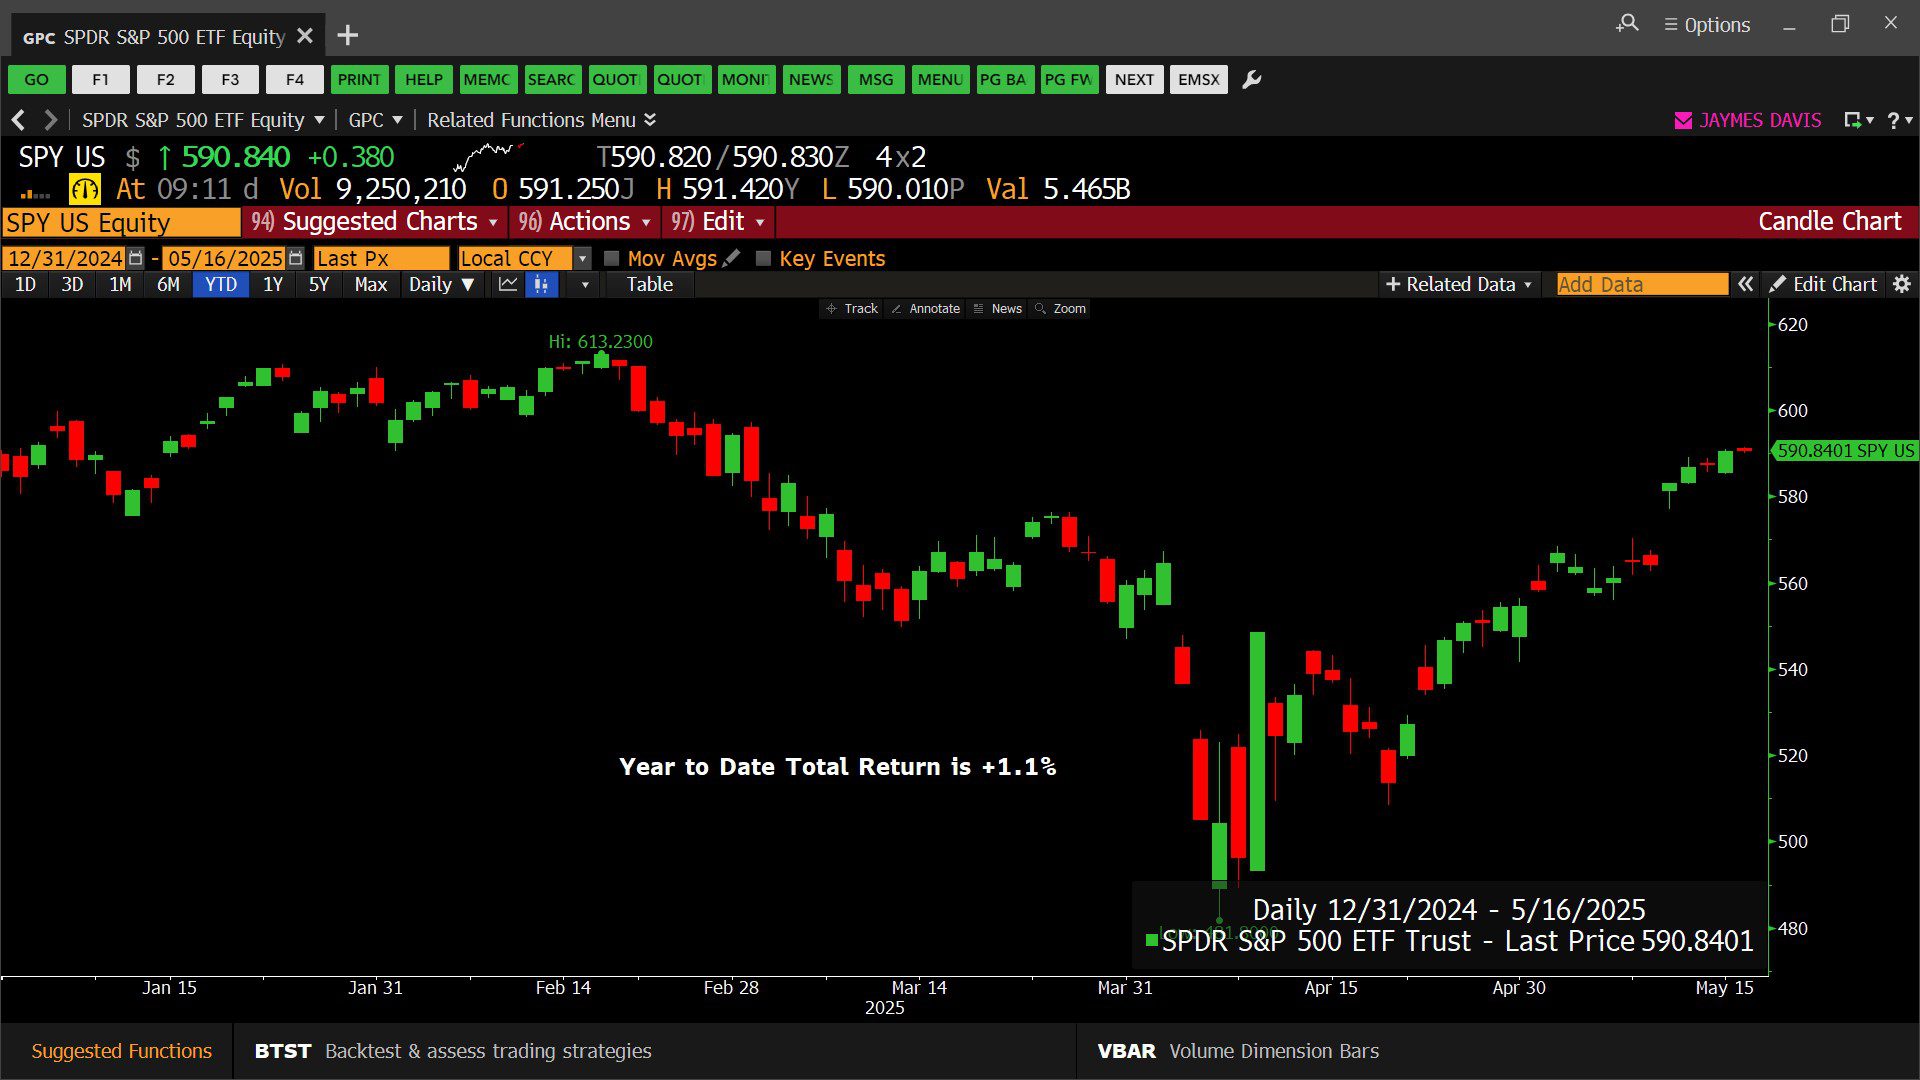Image resolution: width=1920 pixels, height=1080 pixels.
Task: Click the intraday sparkline mini chart
Action: [487, 157]
